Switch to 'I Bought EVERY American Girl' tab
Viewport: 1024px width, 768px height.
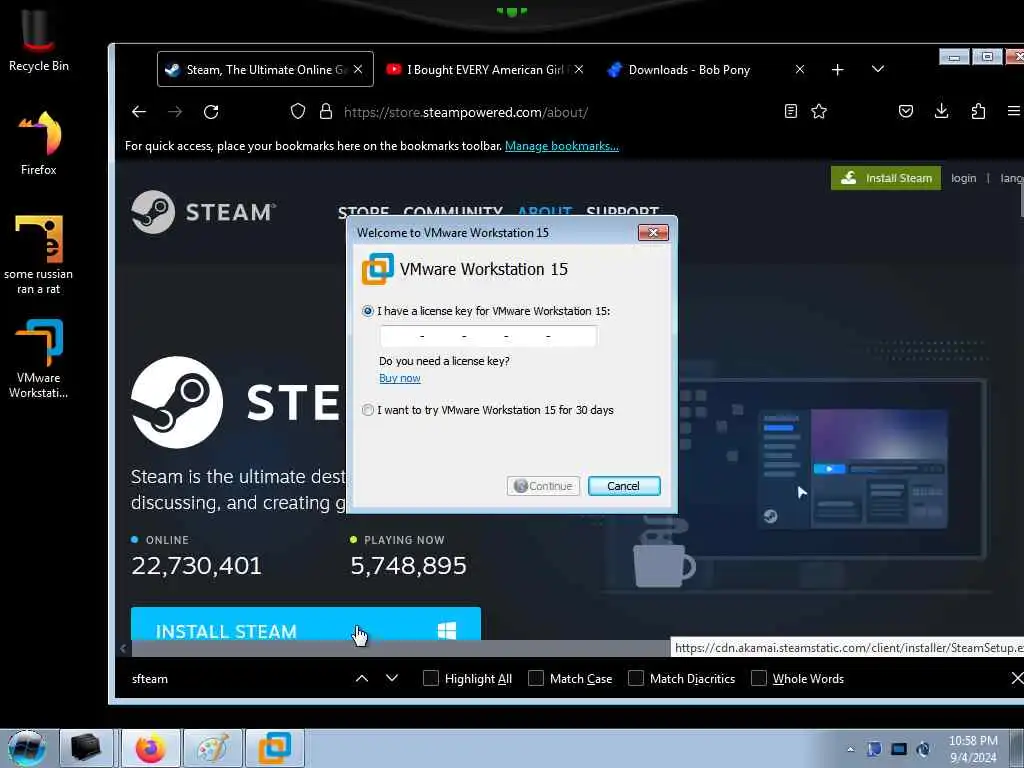point(485,69)
